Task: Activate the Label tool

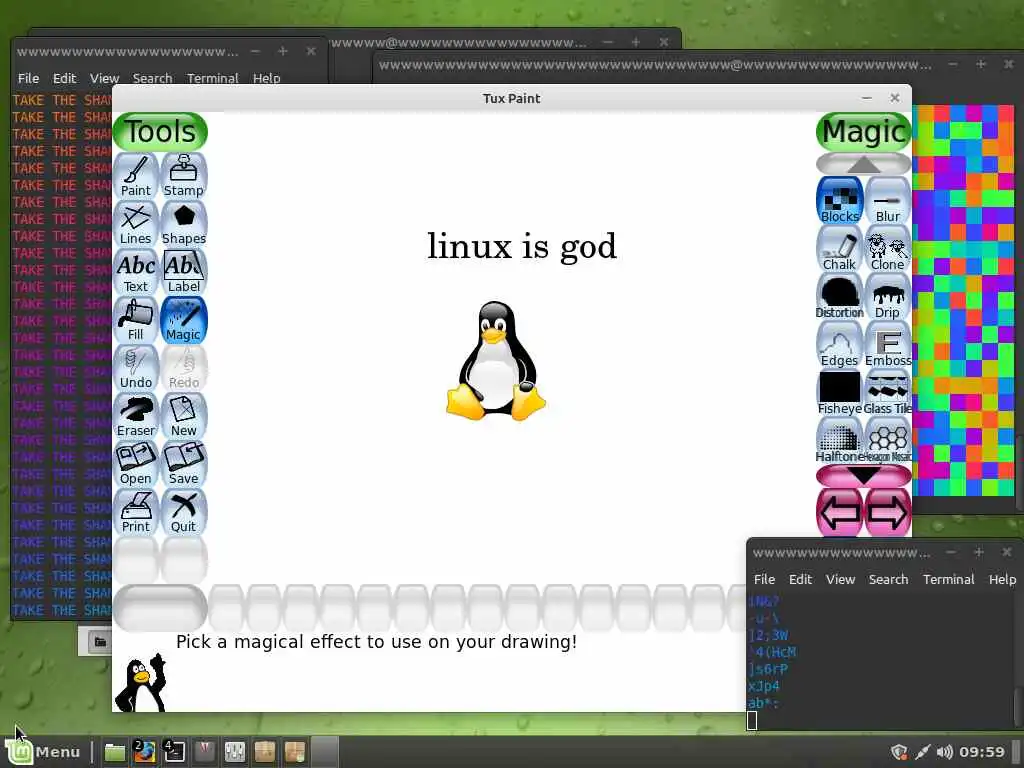Action: click(x=184, y=272)
